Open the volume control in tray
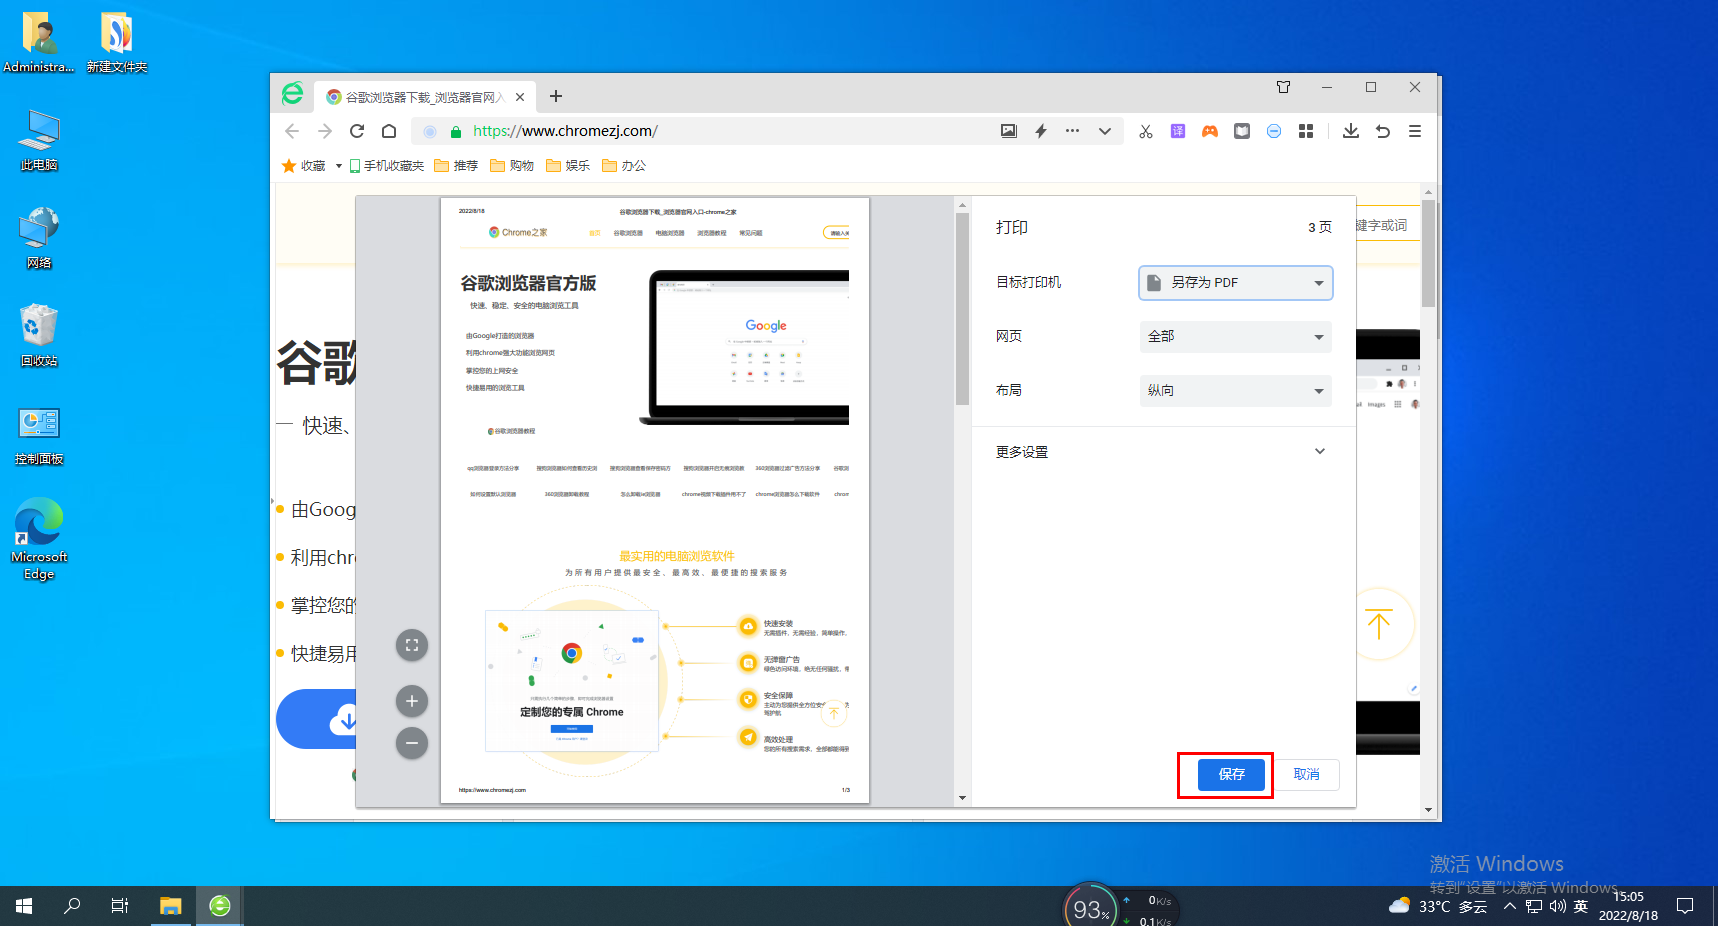Image resolution: width=1718 pixels, height=926 pixels. tap(1557, 907)
